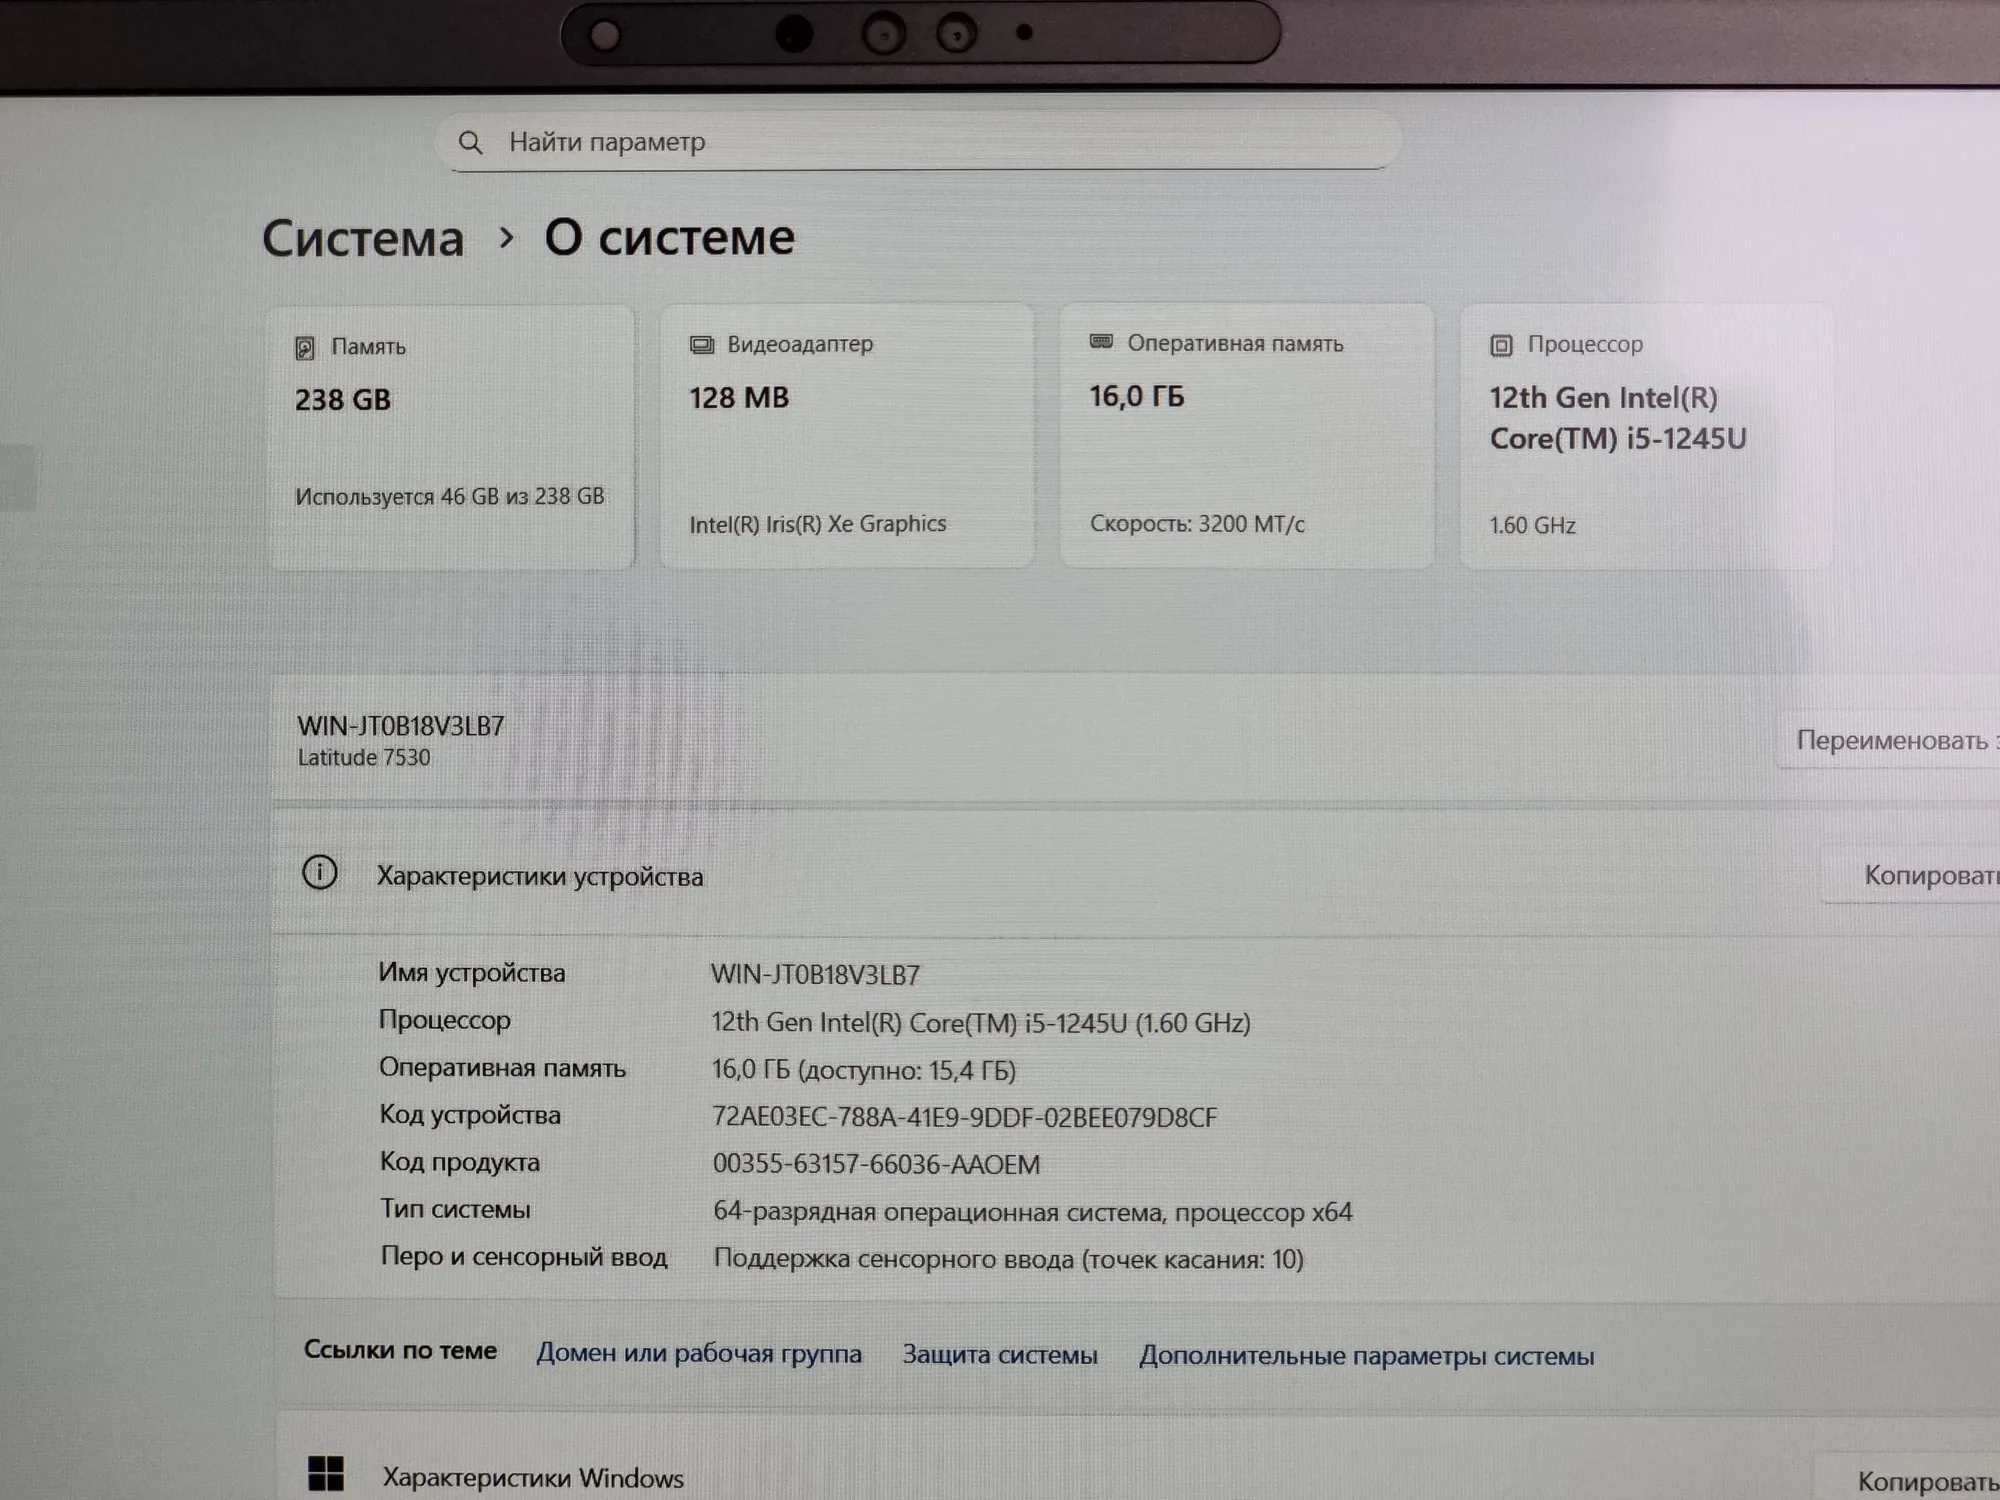
Task: Select the Код продукта value 00355-63157-66036-AAOEM
Action: (x=876, y=1164)
